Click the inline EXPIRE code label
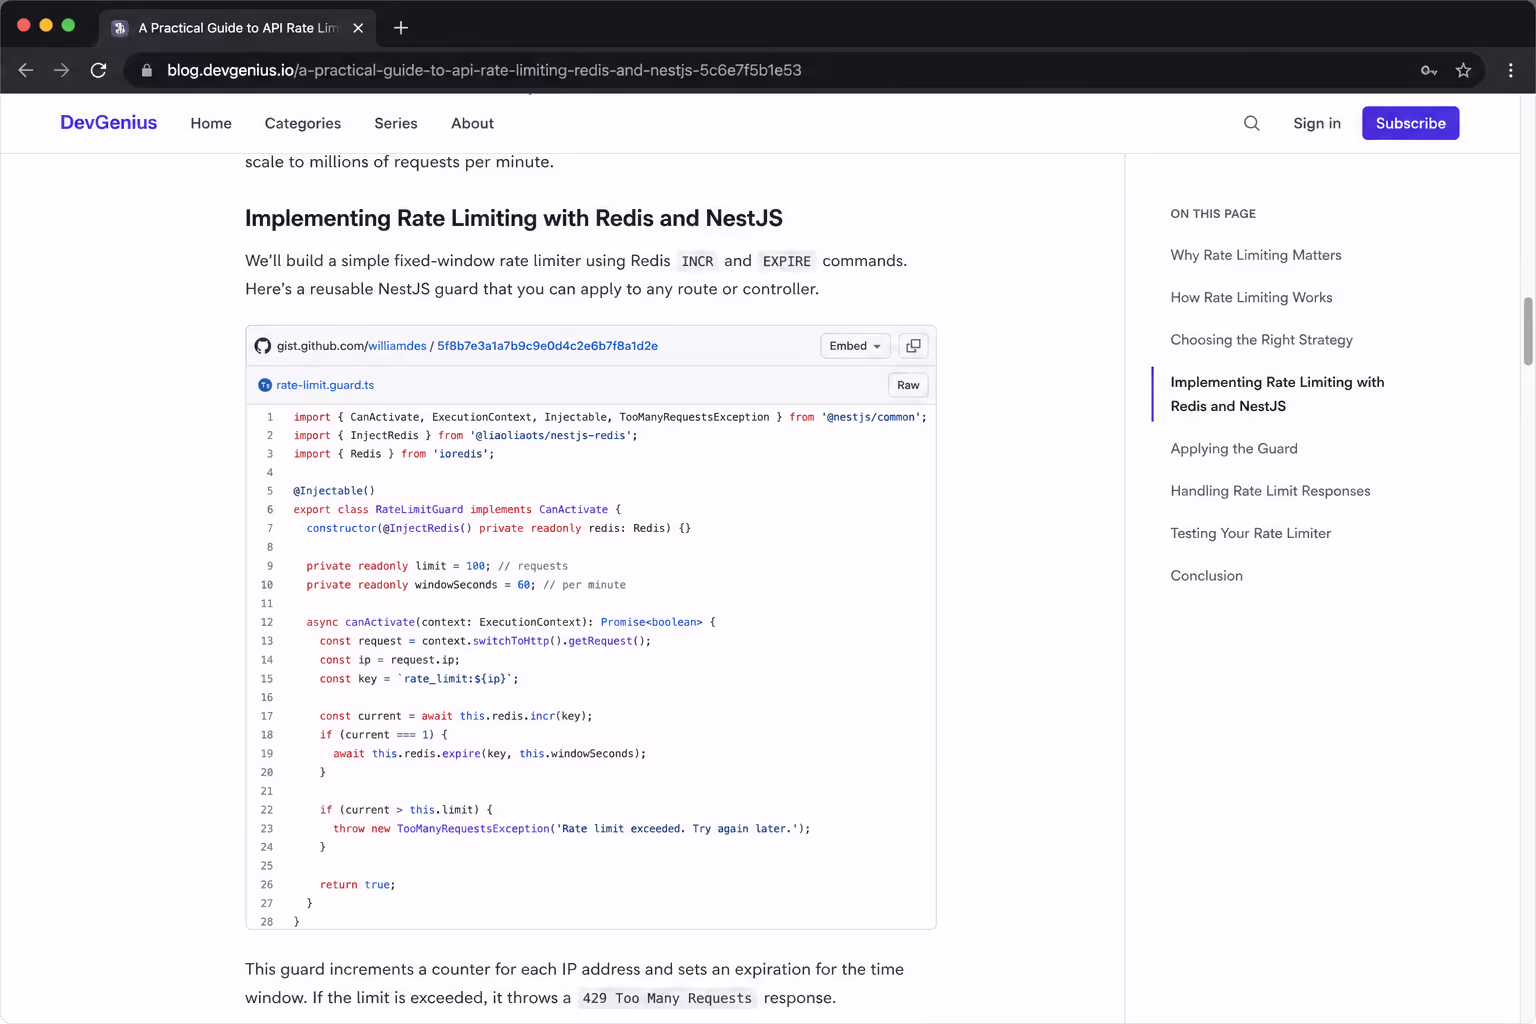Viewport: 1536px width, 1024px height. click(786, 261)
